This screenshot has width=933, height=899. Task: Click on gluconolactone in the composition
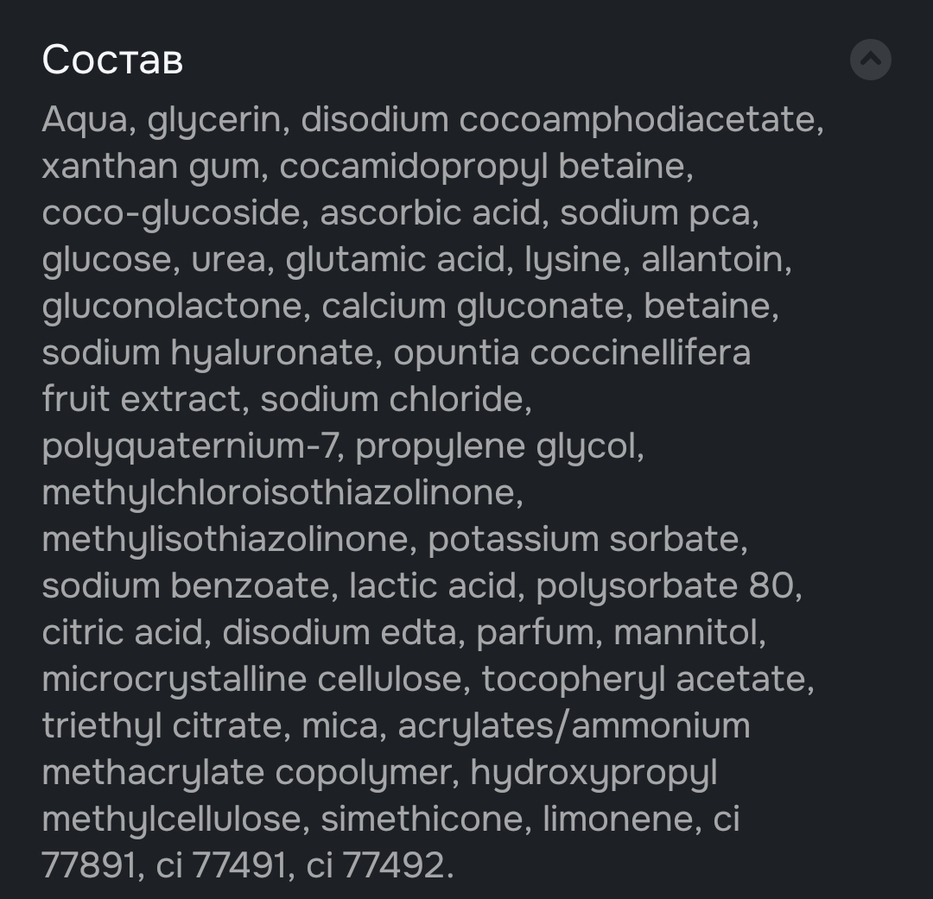click(x=172, y=306)
